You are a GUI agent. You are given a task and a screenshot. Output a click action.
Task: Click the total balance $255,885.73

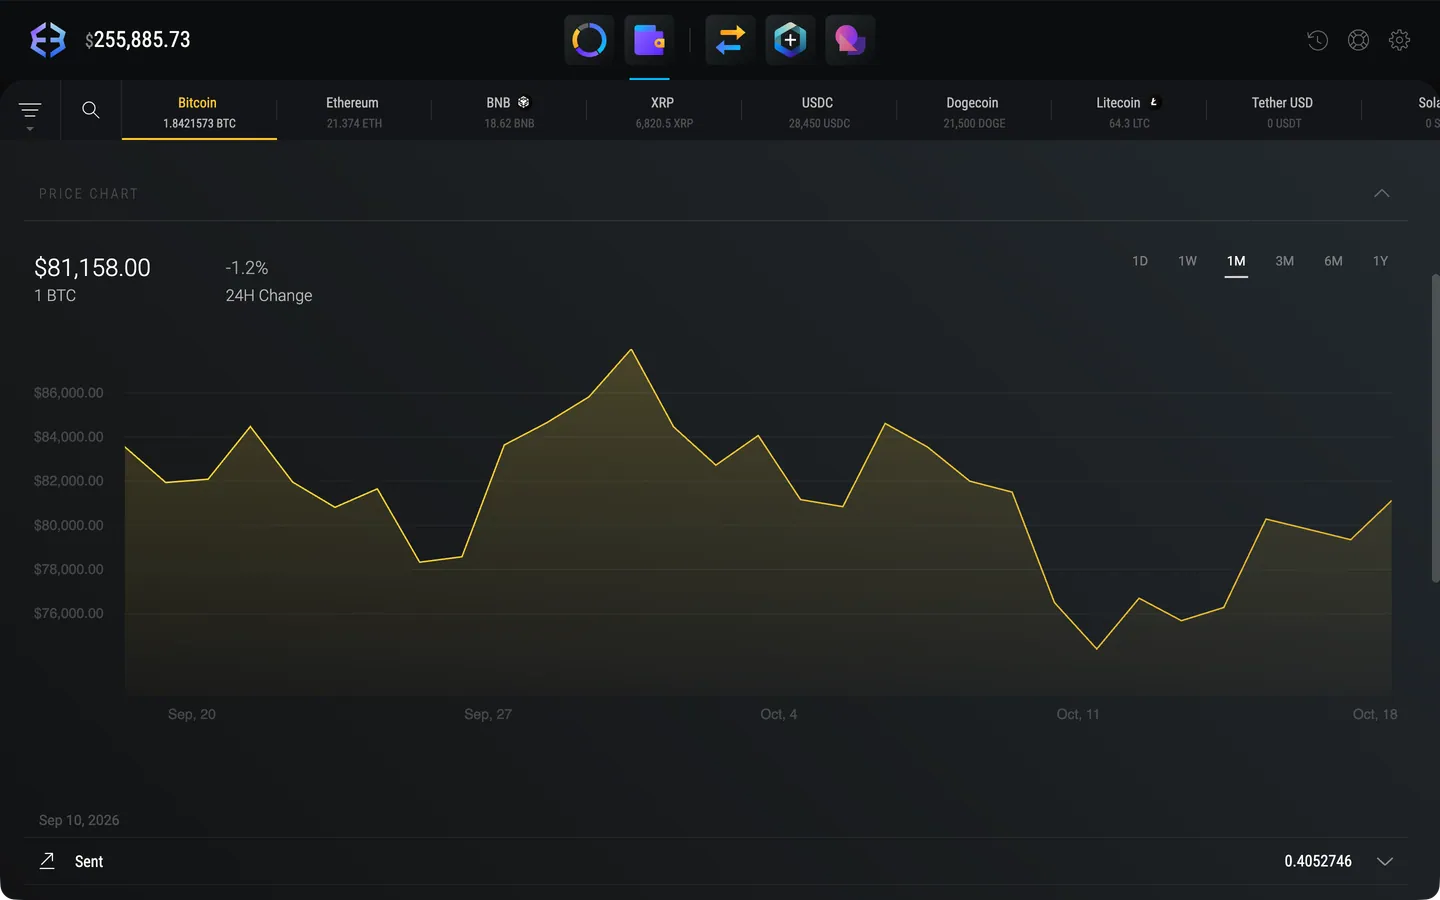(138, 40)
